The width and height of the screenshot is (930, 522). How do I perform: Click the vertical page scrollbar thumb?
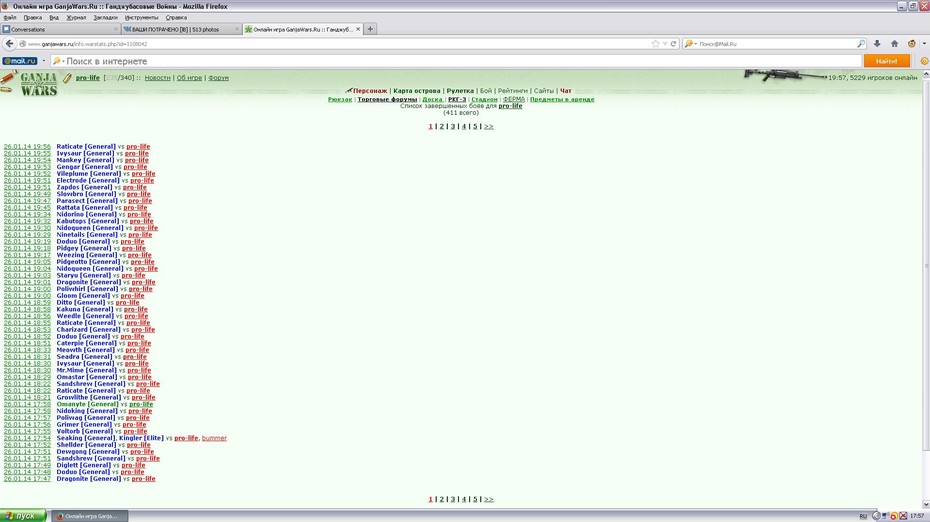926,265
